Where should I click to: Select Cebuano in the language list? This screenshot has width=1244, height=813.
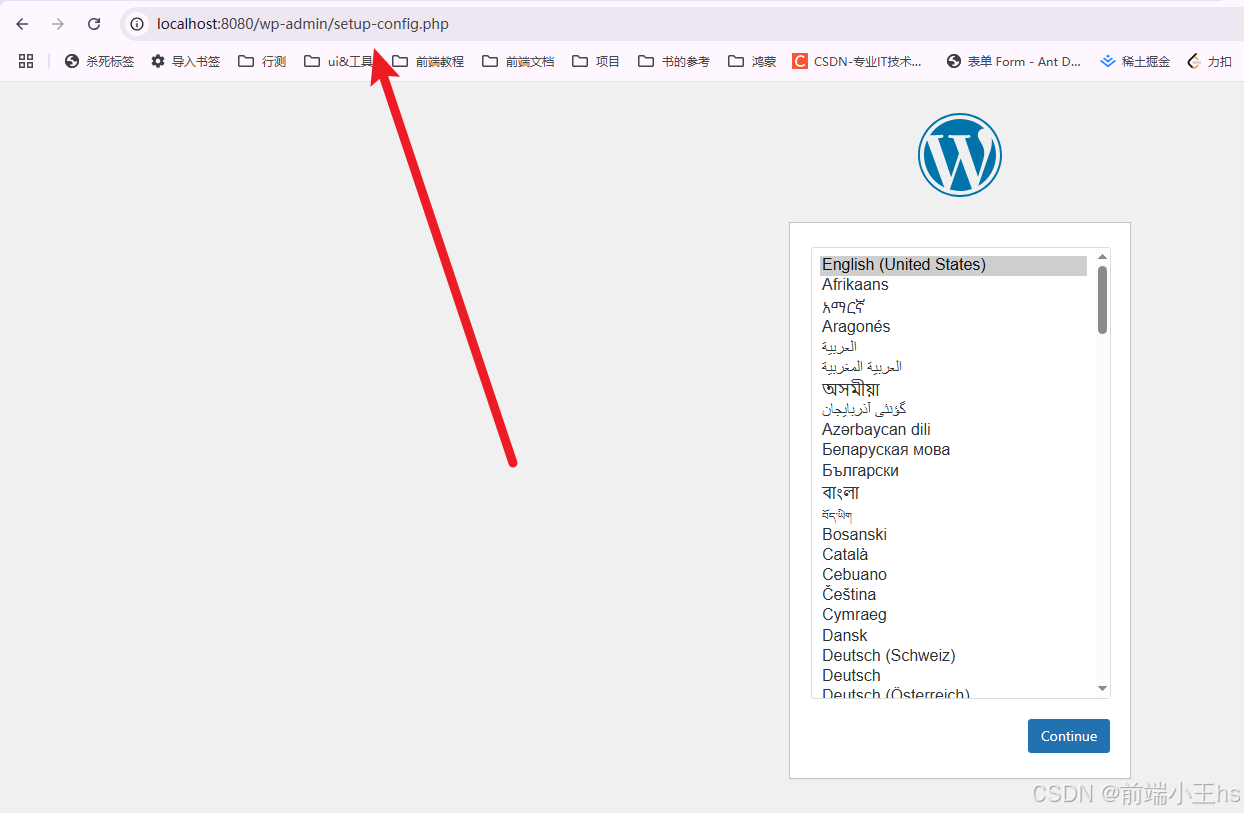[x=953, y=575]
